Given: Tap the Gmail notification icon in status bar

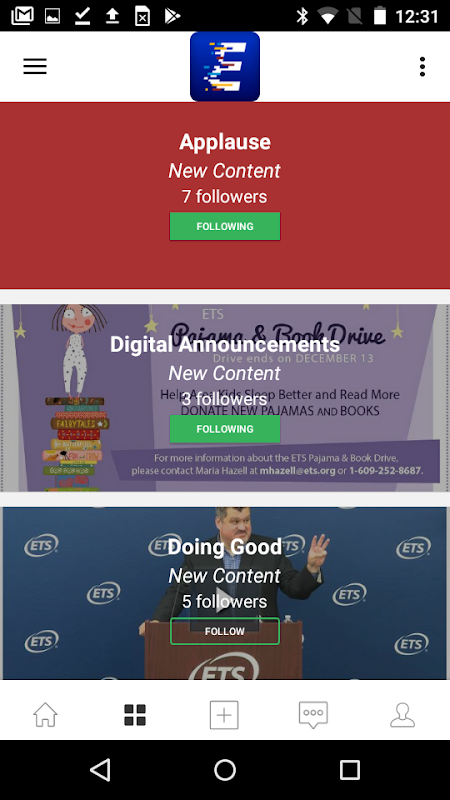Looking at the screenshot, I should (x=22, y=16).
